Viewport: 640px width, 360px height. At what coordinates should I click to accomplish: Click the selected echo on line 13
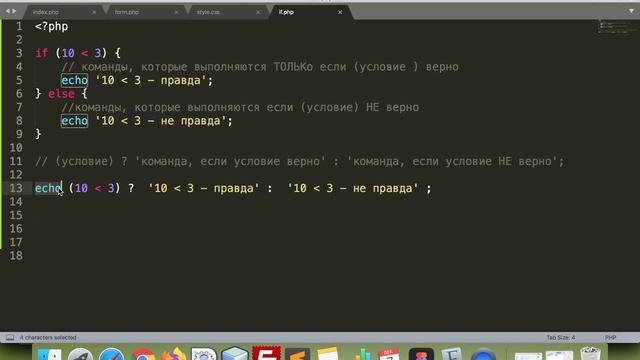48,188
